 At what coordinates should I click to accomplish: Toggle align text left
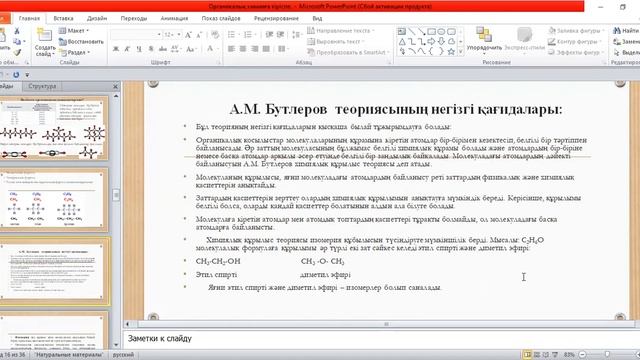point(231,49)
